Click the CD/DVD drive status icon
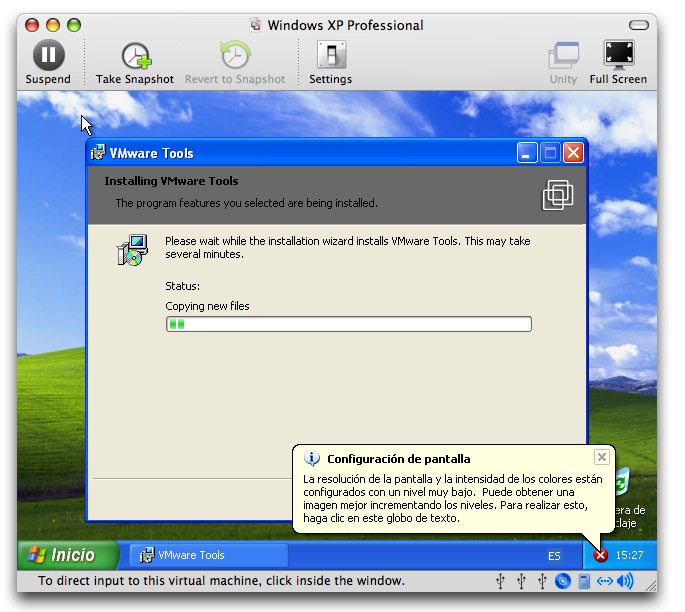 point(563,581)
